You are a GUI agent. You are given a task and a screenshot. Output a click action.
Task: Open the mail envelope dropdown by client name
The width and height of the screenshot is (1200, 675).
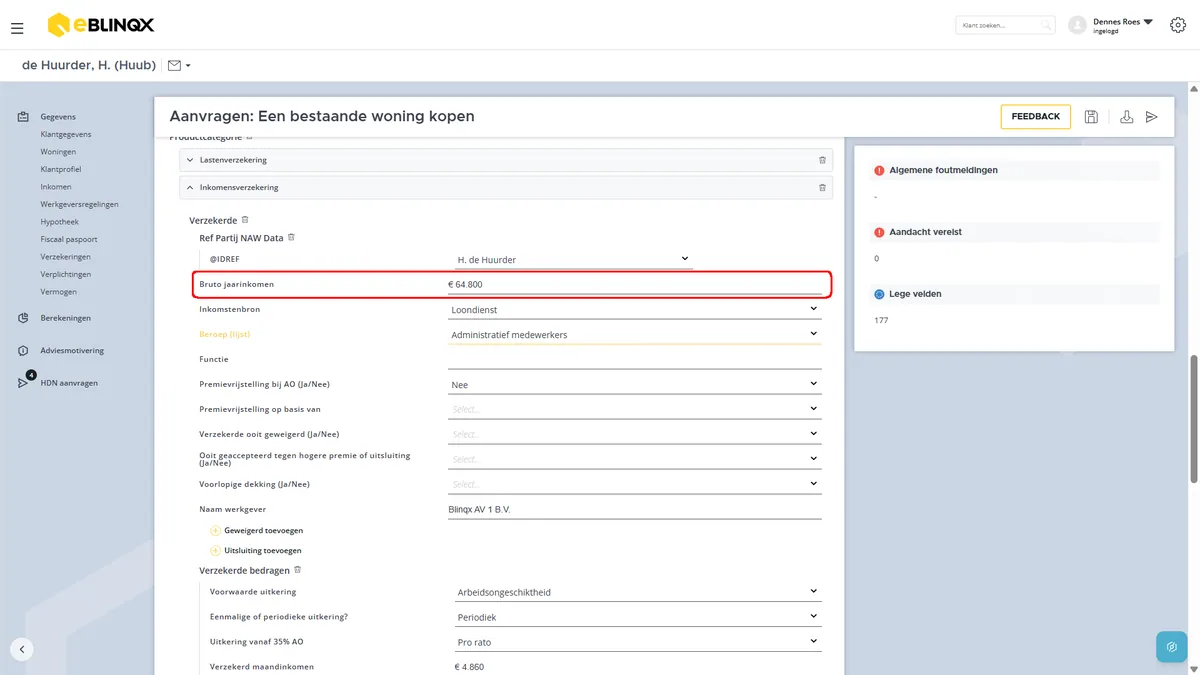tap(179, 66)
